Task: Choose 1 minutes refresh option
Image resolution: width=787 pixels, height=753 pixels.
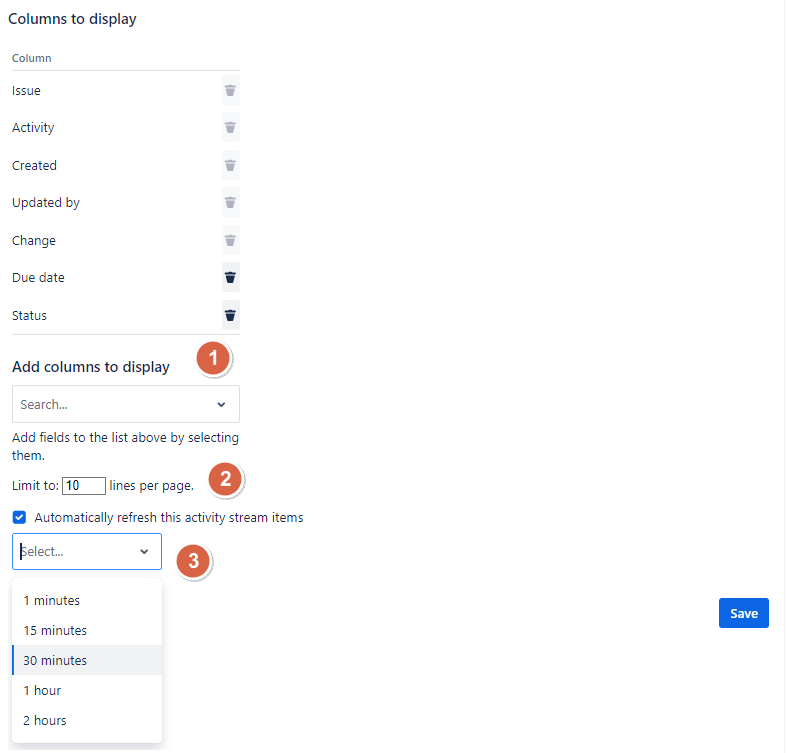Action: (52, 601)
